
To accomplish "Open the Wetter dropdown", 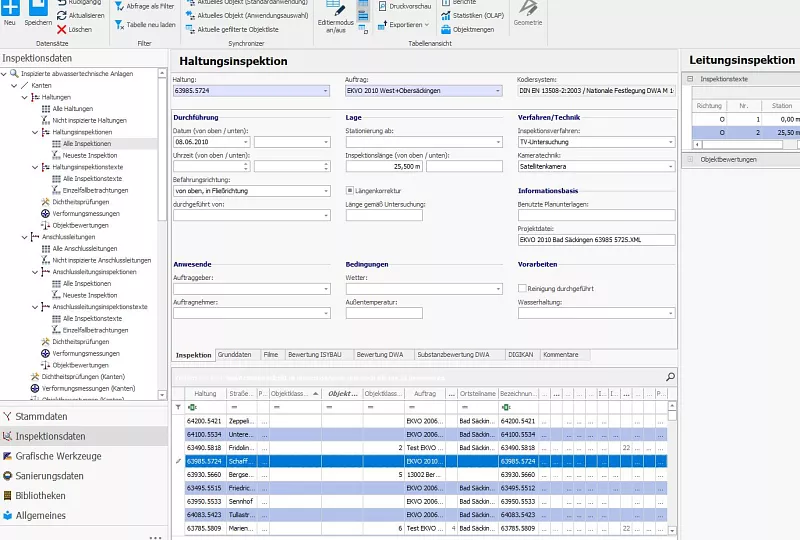I will (x=498, y=289).
